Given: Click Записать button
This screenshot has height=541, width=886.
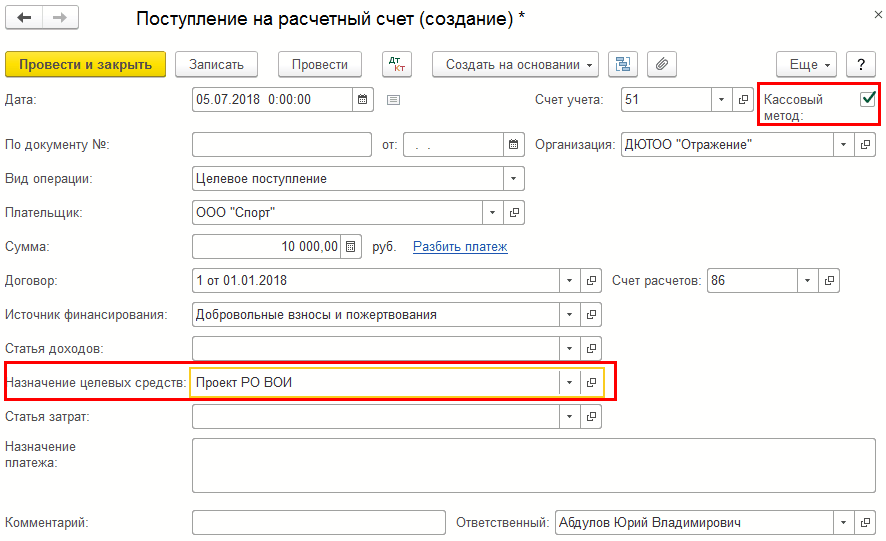Looking at the screenshot, I should pyautogui.click(x=216, y=64).
